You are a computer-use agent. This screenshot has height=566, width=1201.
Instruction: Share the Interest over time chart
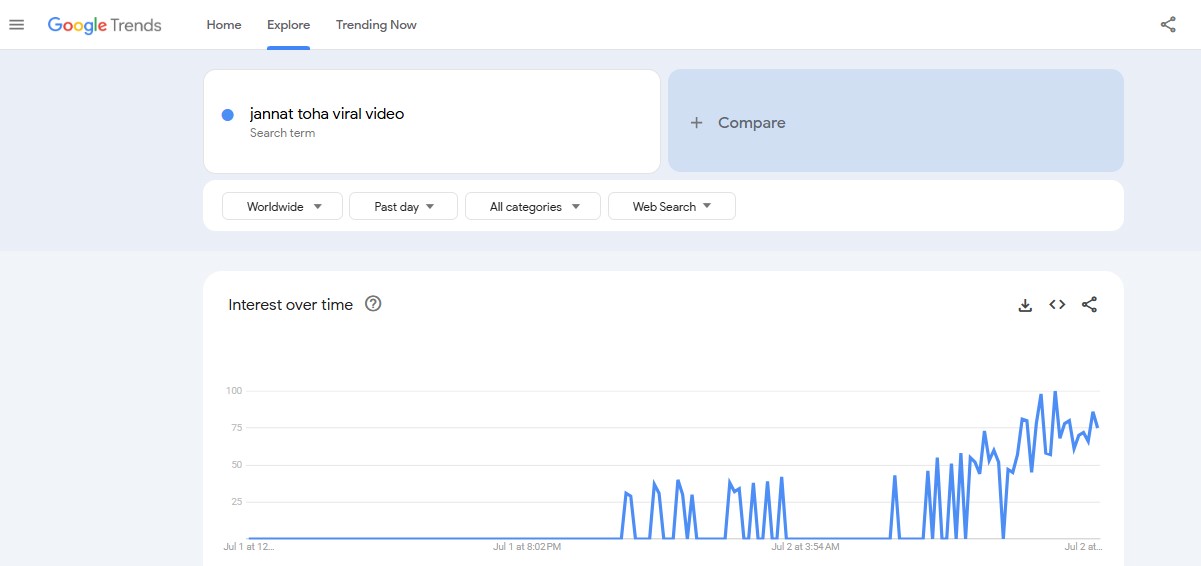(x=1090, y=305)
